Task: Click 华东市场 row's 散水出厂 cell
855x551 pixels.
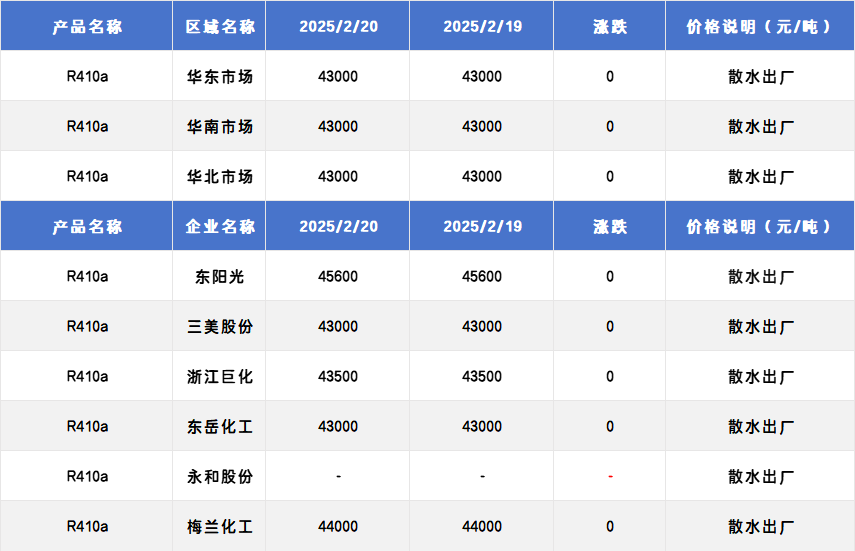Action: point(761,76)
